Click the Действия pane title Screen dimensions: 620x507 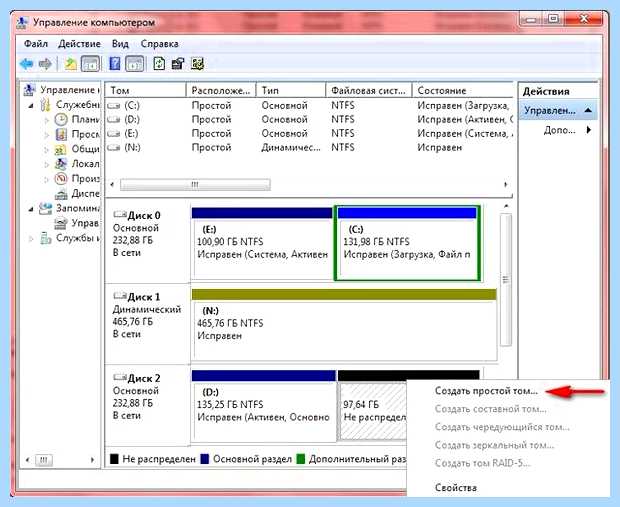coord(546,91)
